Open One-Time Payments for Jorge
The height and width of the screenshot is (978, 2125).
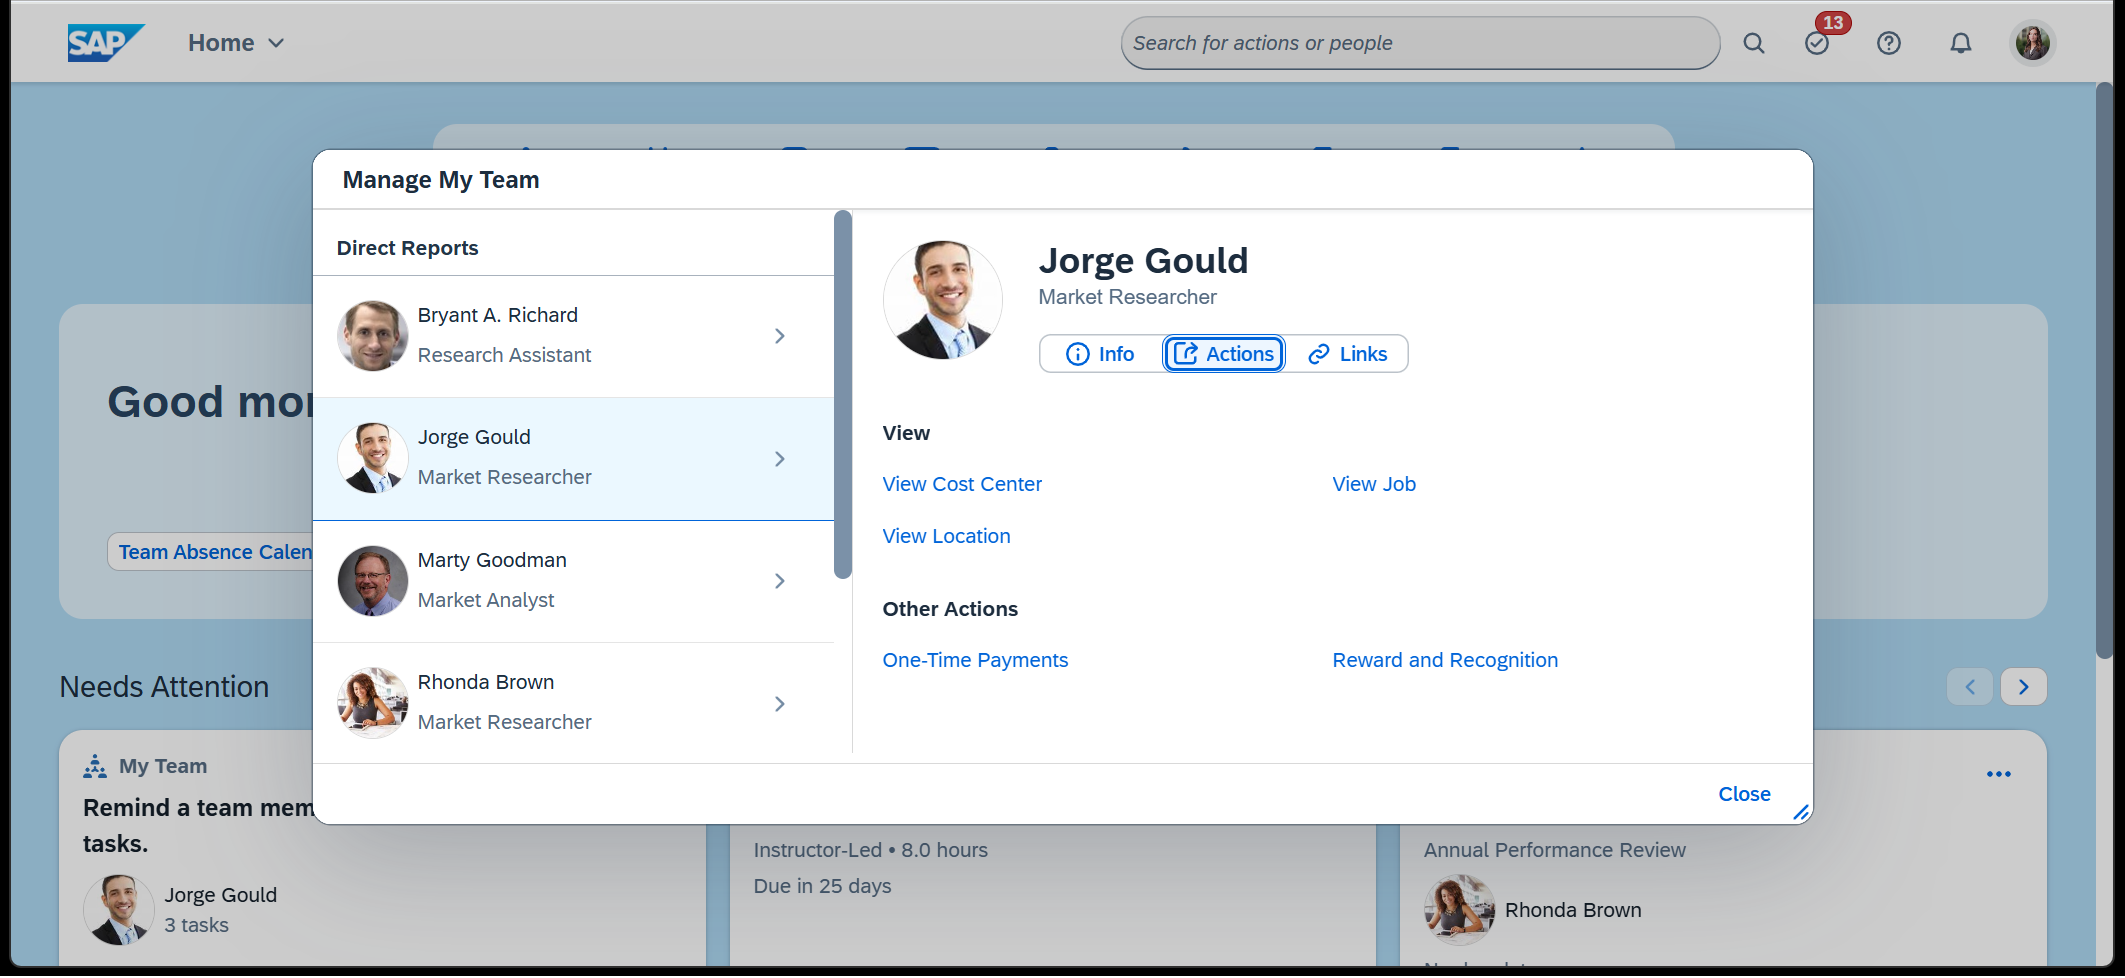click(975, 660)
